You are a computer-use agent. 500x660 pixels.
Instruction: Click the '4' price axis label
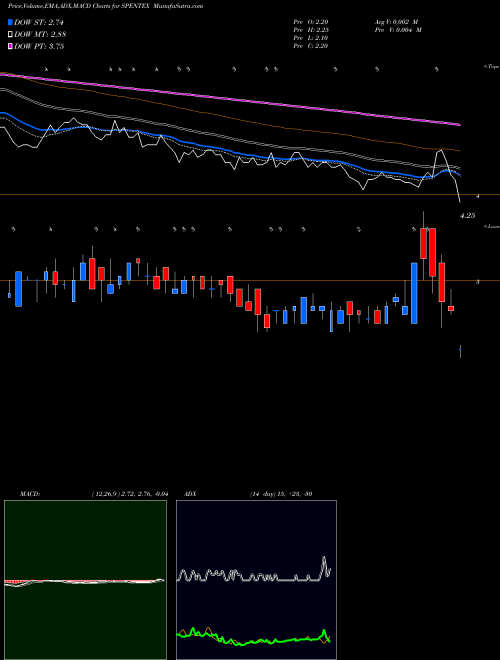click(x=478, y=196)
